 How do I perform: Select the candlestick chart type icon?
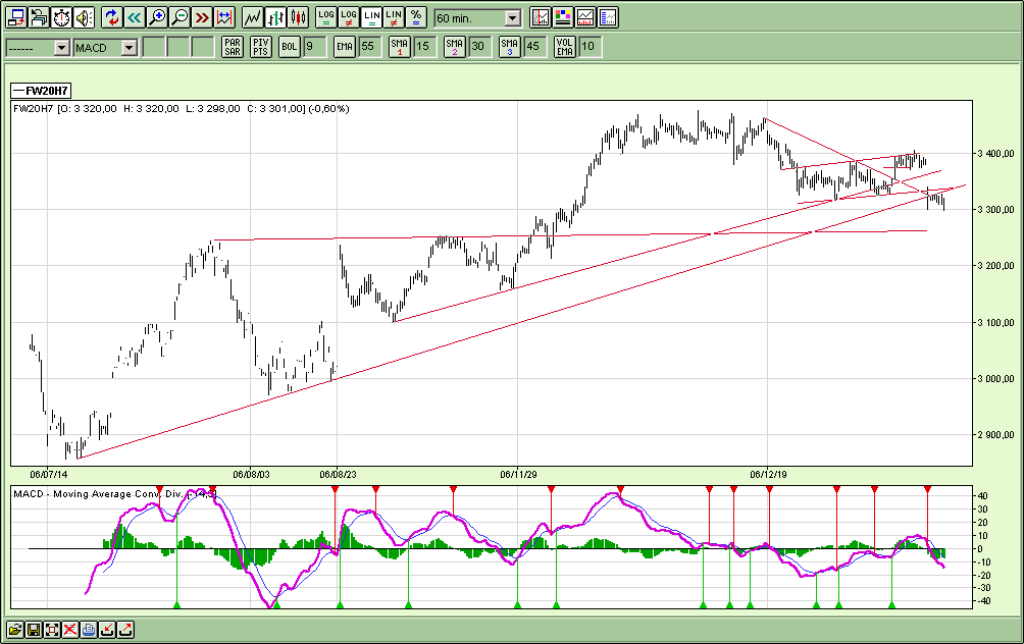pyautogui.click(x=298, y=17)
